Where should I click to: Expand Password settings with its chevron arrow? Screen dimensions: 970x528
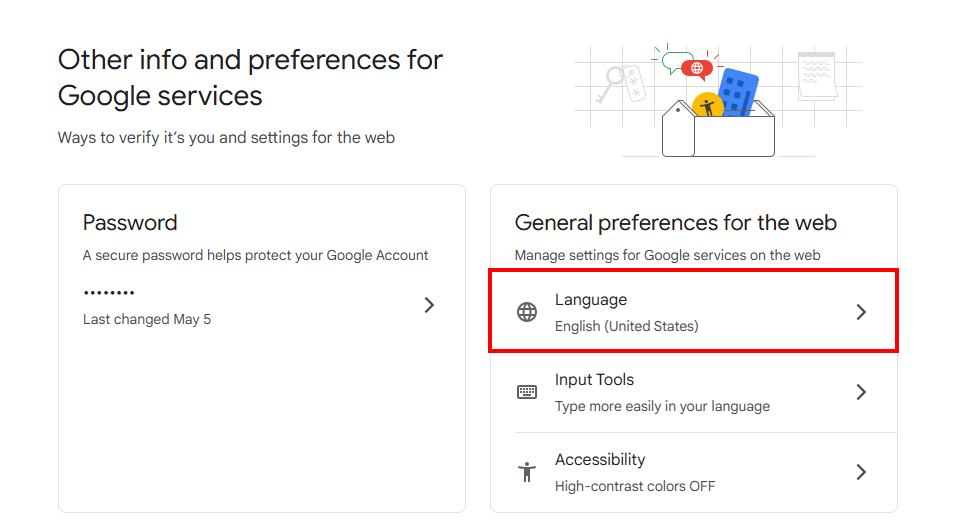(429, 305)
